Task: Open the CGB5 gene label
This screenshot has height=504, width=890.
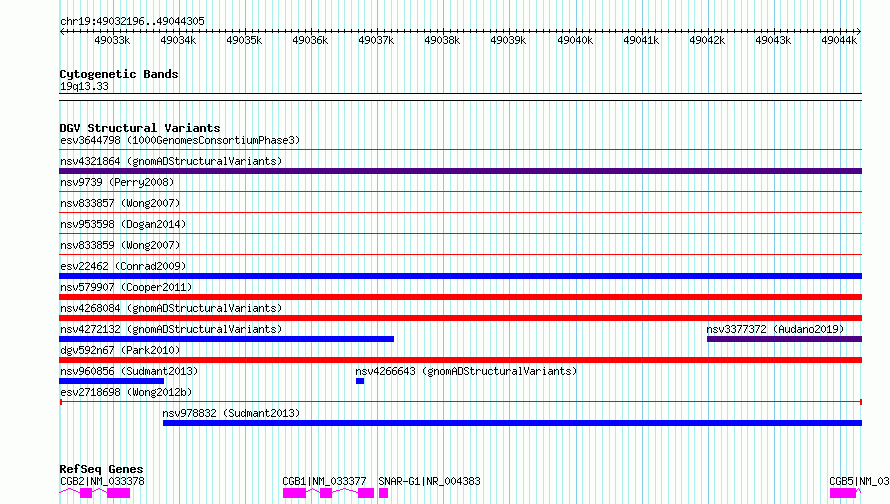Action: (859, 481)
